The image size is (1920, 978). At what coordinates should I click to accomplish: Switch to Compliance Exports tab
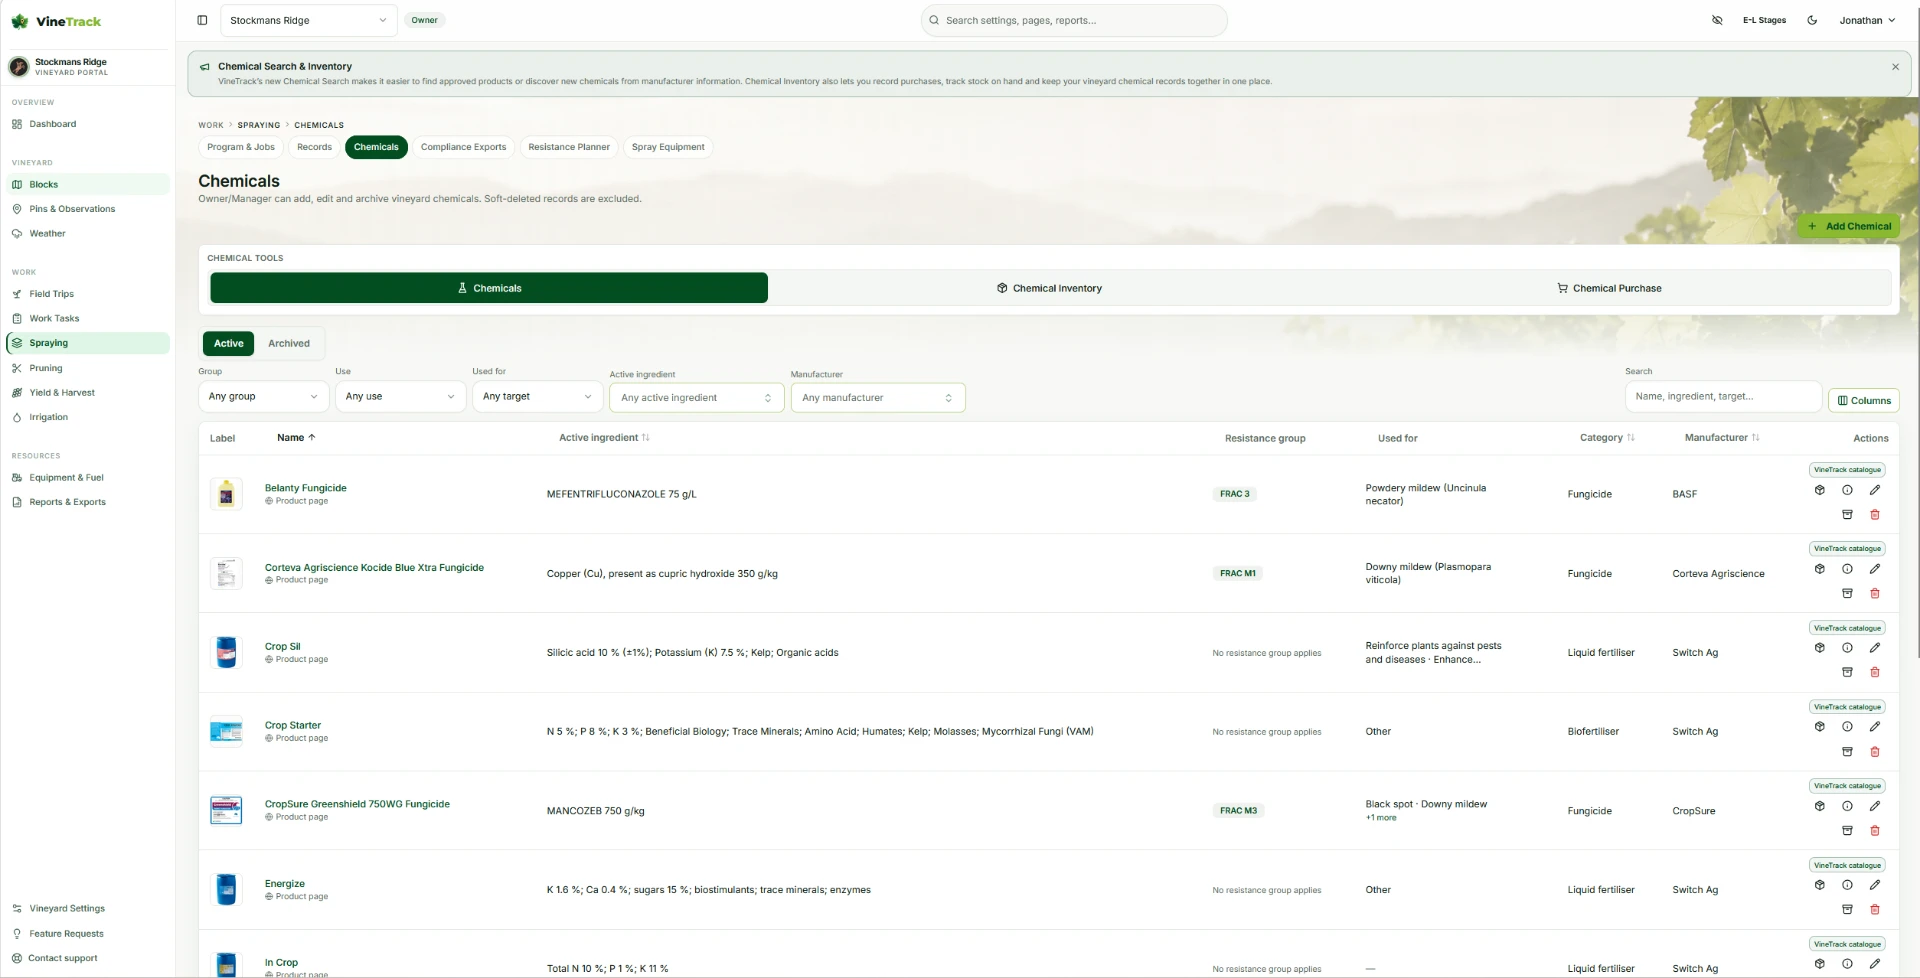[463, 147]
